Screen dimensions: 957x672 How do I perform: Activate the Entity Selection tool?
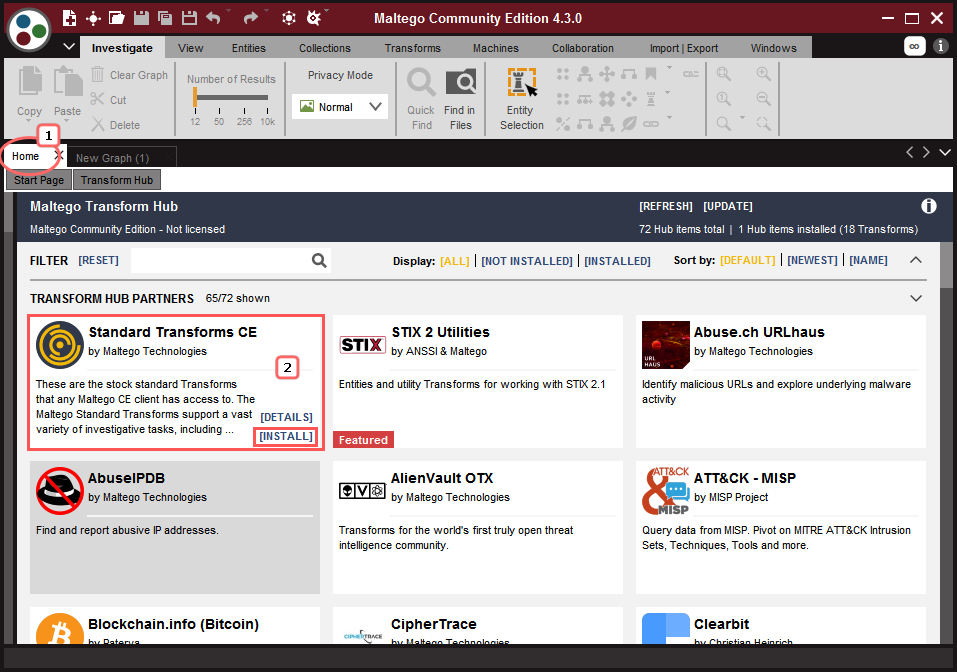(x=522, y=99)
